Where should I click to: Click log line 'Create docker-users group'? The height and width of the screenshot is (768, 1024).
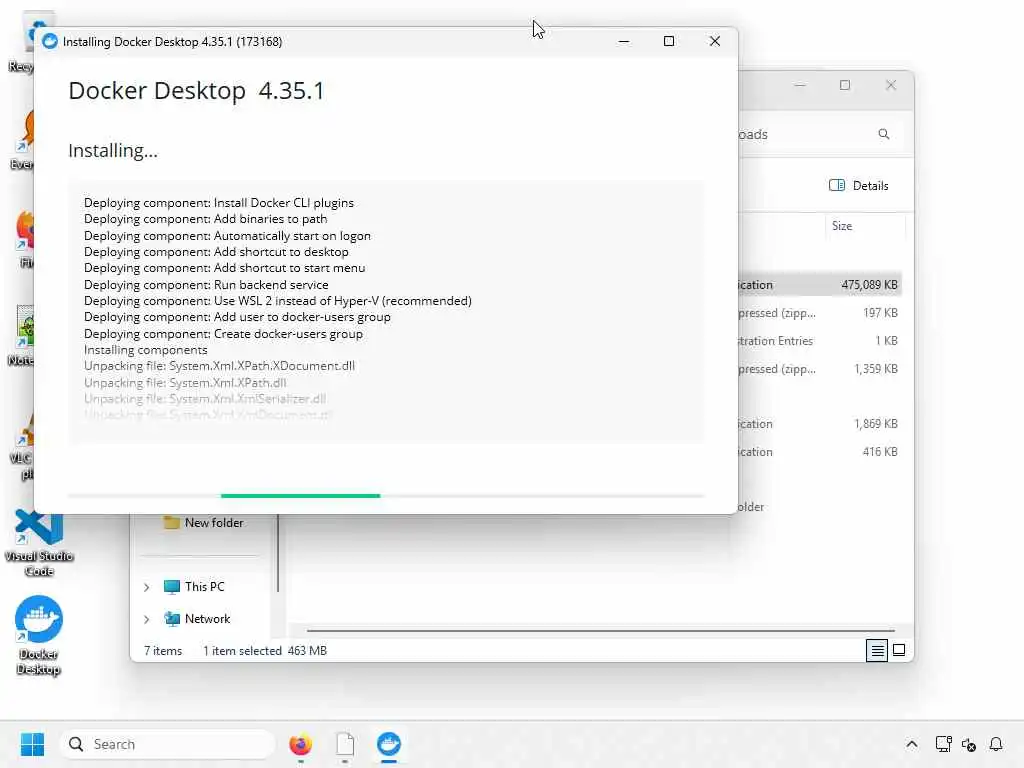(223, 334)
